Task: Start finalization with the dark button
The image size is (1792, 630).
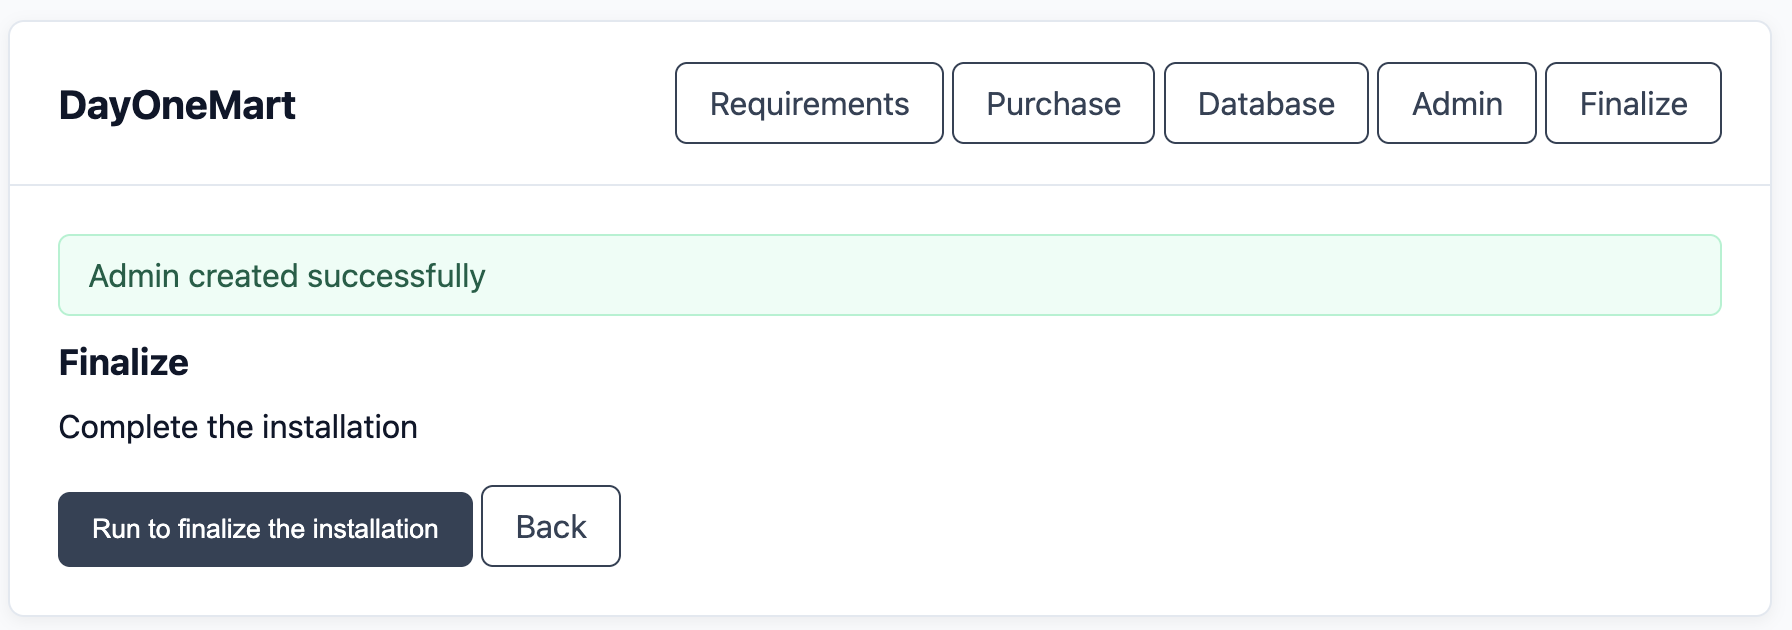Action: point(264,528)
